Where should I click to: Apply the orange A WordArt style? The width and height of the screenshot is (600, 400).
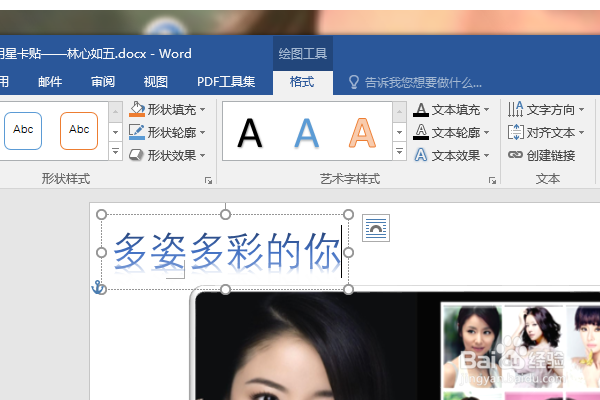tap(362, 133)
